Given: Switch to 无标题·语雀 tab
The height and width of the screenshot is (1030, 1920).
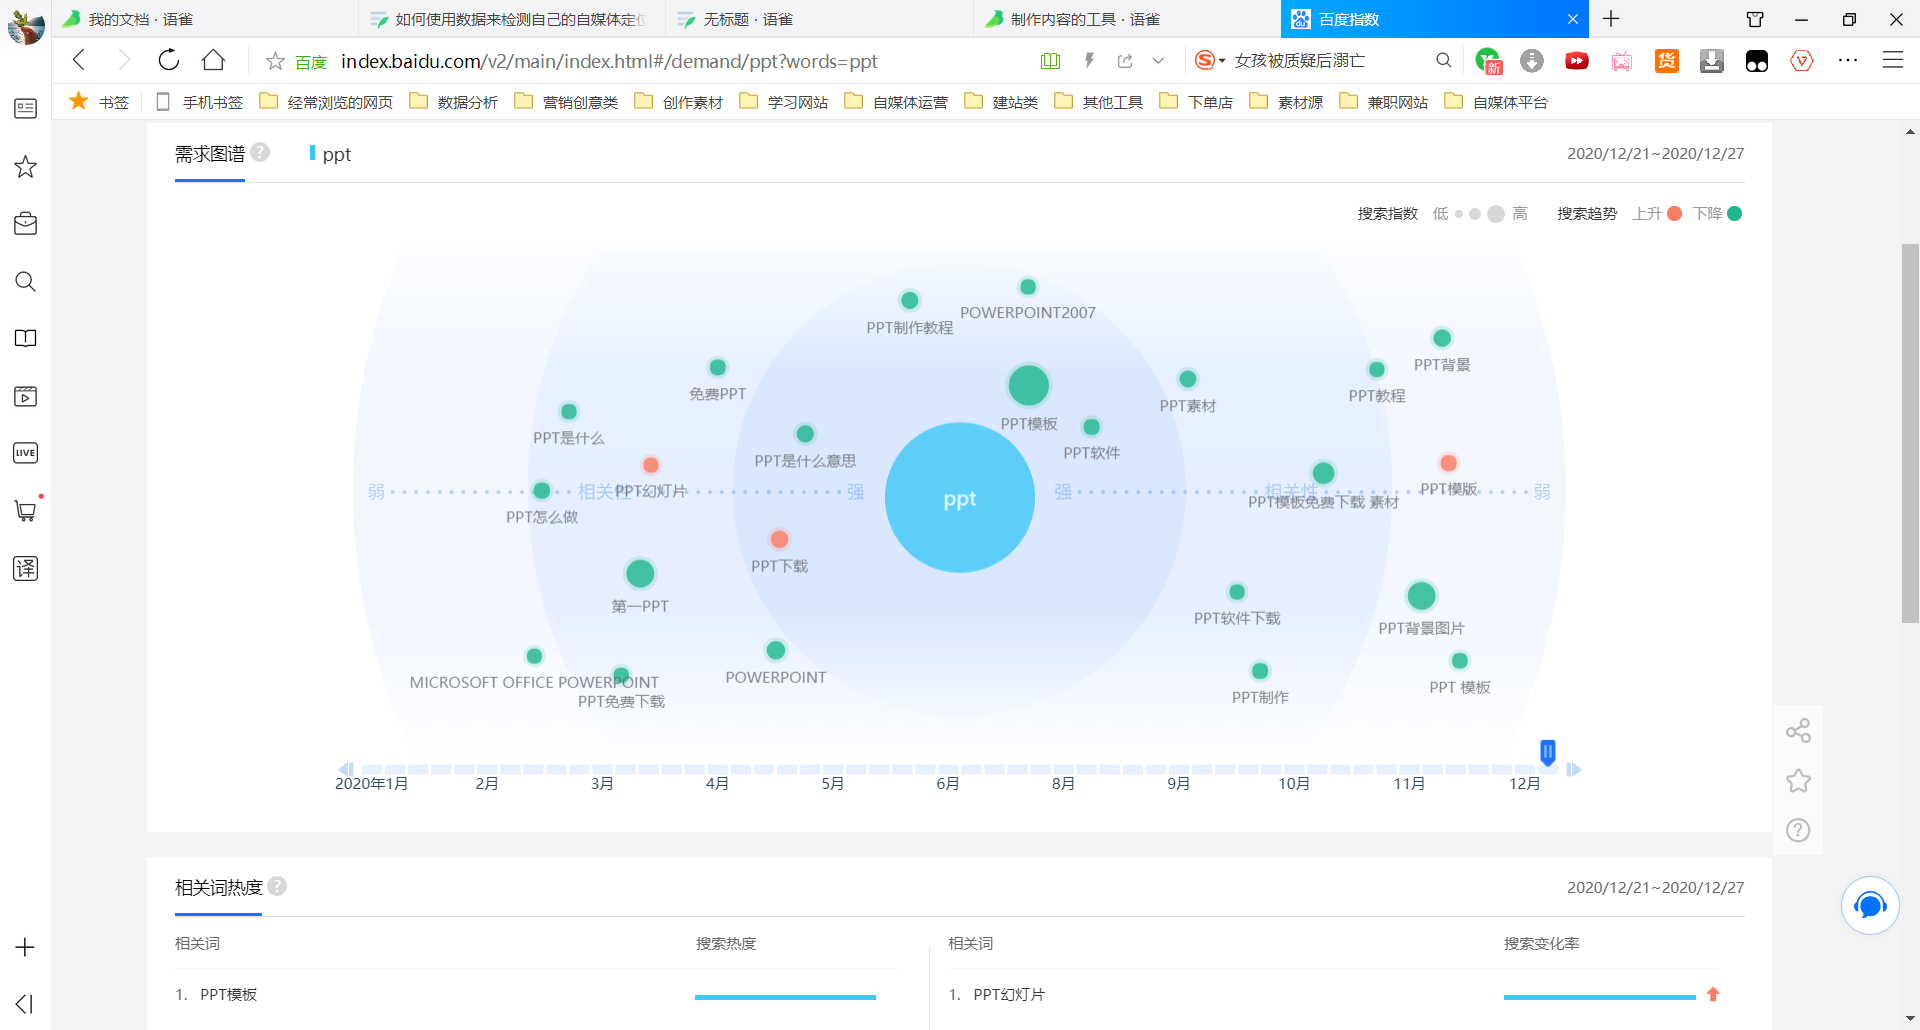Looking at the screenshot, I should (x=820, y=19).
